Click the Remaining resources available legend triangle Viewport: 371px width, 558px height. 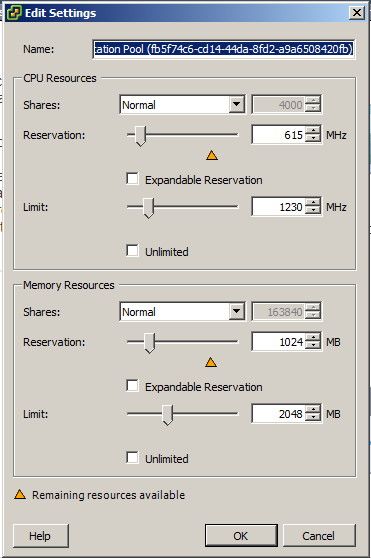(x=20, y=494)
